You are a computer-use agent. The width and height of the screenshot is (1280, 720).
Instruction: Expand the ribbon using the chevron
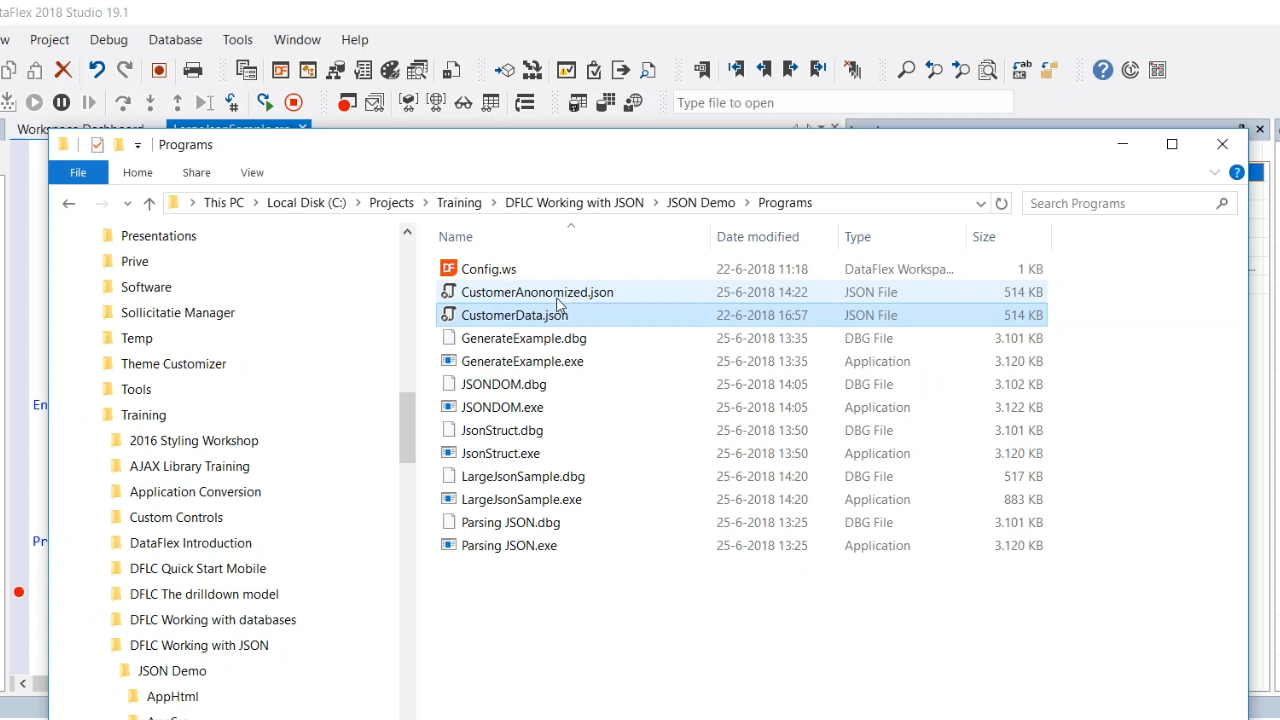coord(1214,173)
